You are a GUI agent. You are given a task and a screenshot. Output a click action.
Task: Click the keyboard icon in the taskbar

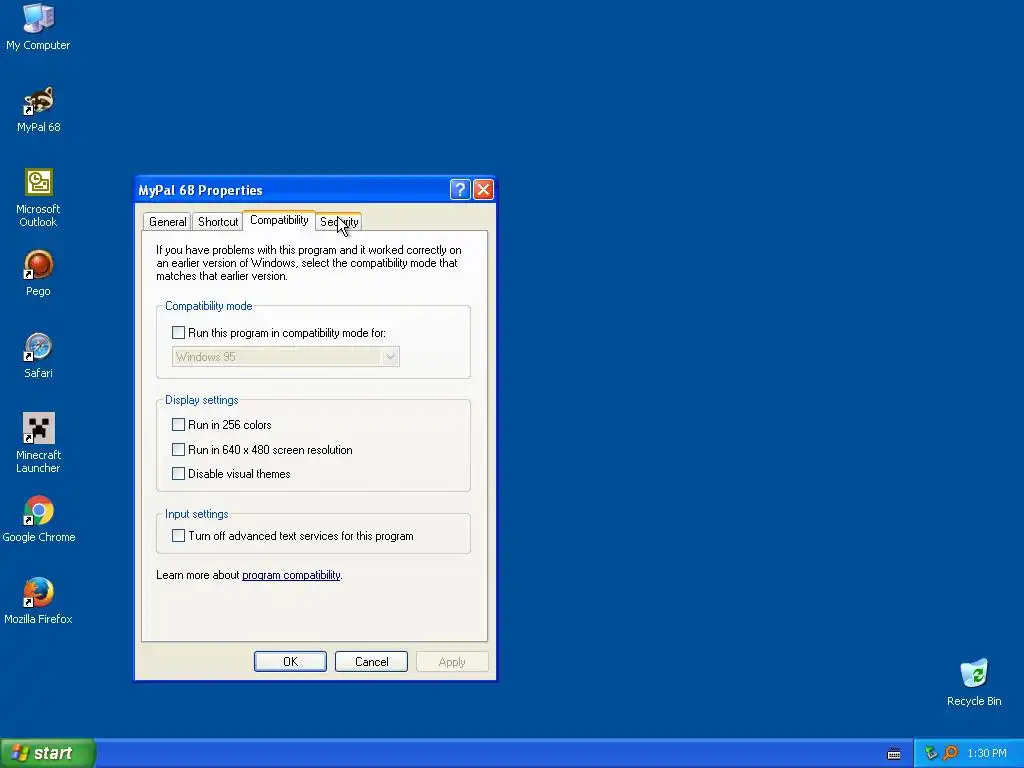click(x=894, y=754)
